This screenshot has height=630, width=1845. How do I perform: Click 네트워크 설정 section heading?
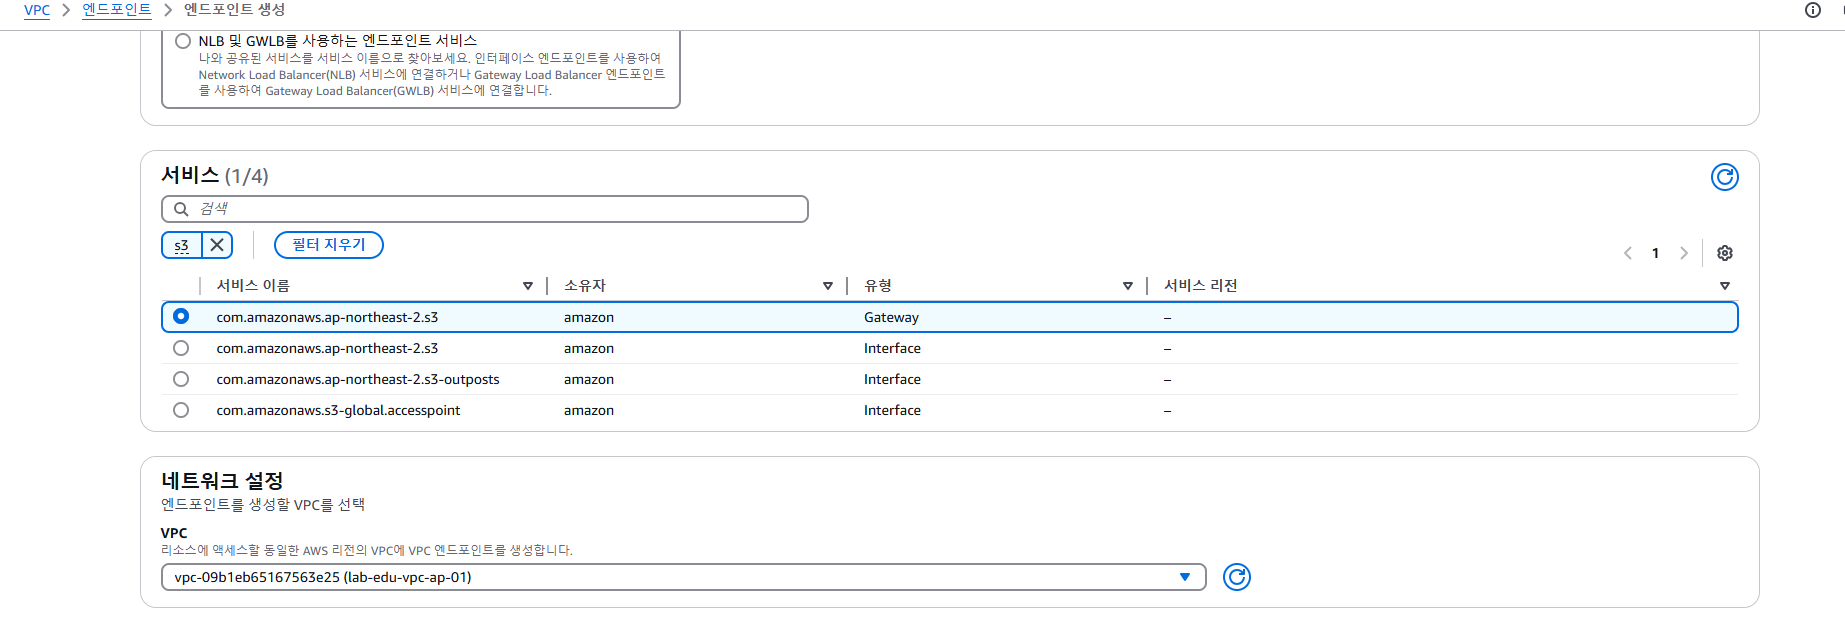pyautogui.click(x=222, y=481)
